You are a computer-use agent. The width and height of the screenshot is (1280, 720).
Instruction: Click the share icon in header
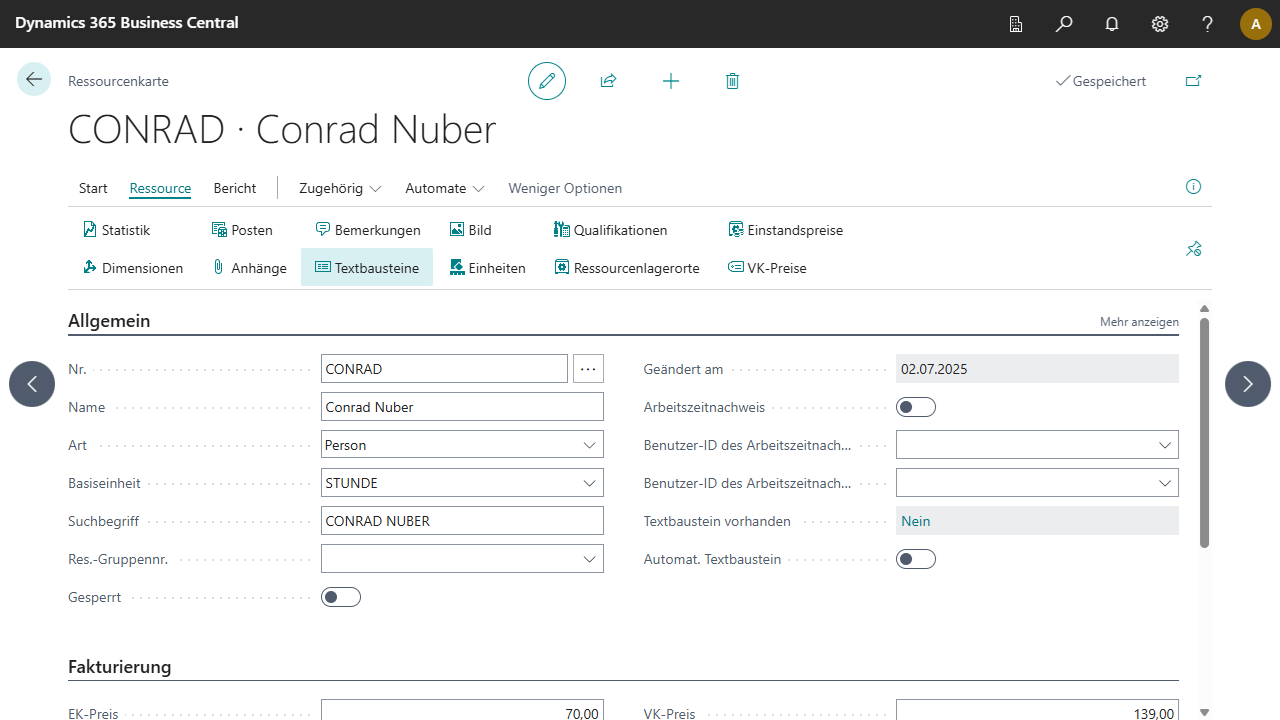click(x=608, y=81)
